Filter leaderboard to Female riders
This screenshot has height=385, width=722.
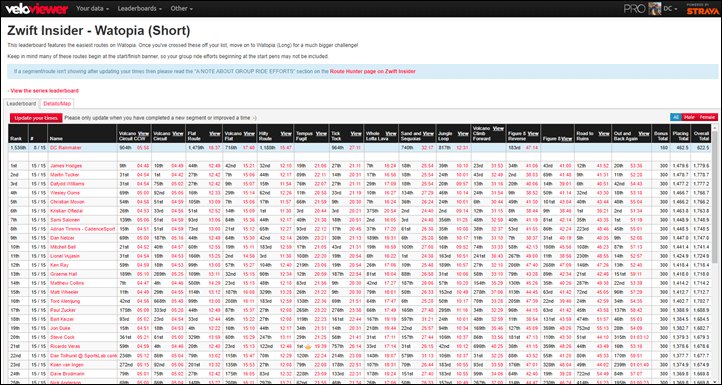pos(707,117)
